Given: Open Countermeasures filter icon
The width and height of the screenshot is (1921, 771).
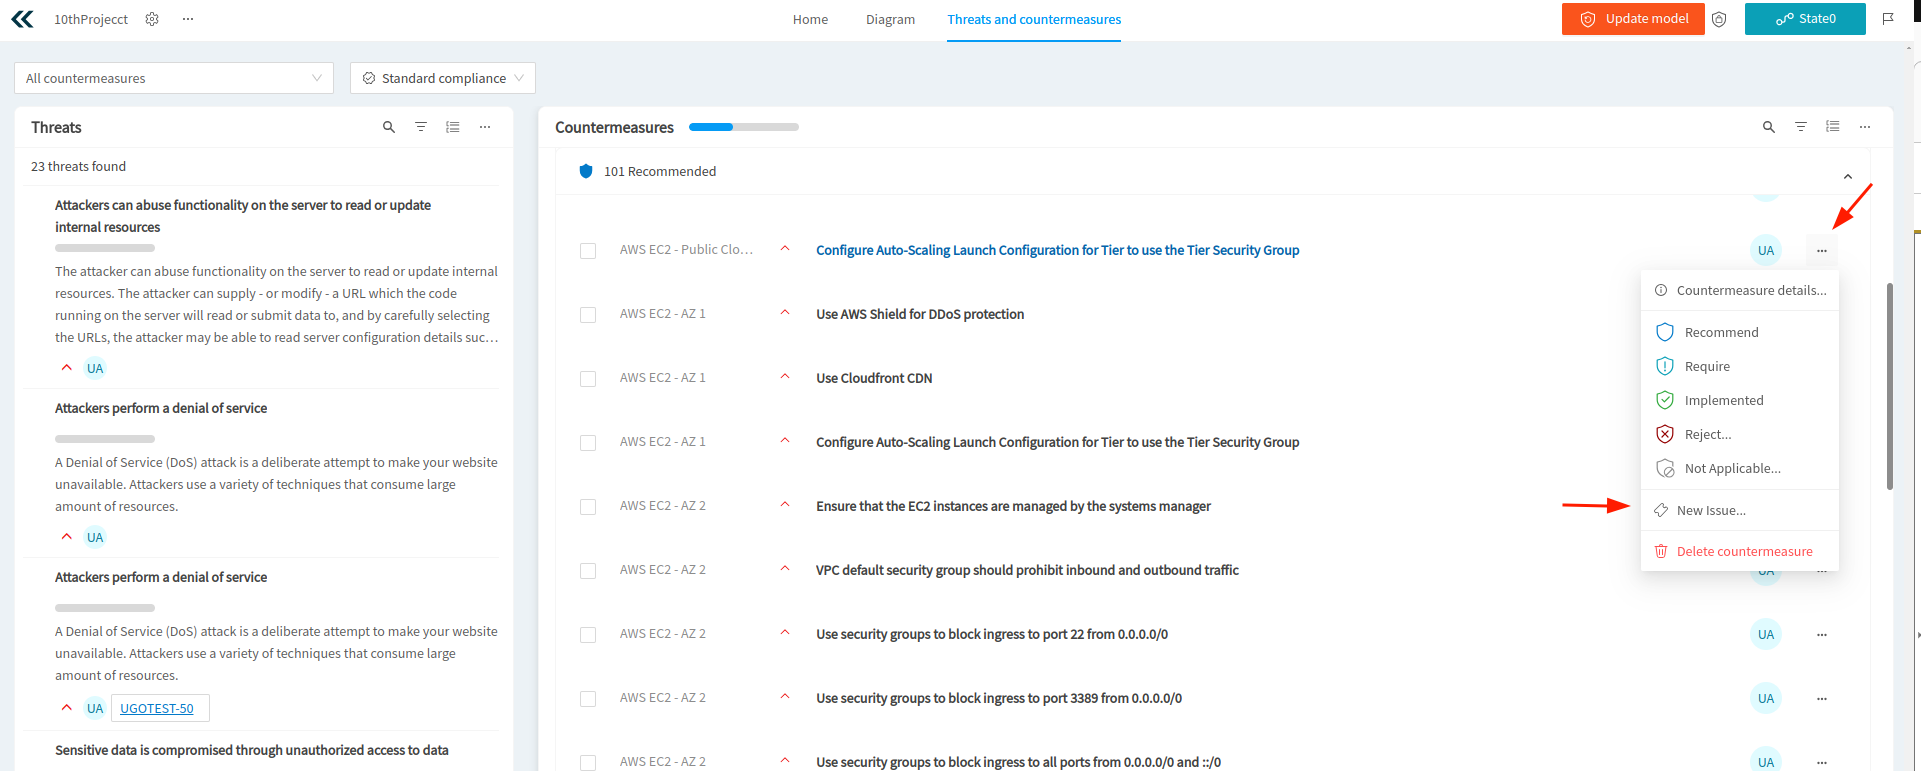Looking at the screenshot, I should [x=1801, y=127].
